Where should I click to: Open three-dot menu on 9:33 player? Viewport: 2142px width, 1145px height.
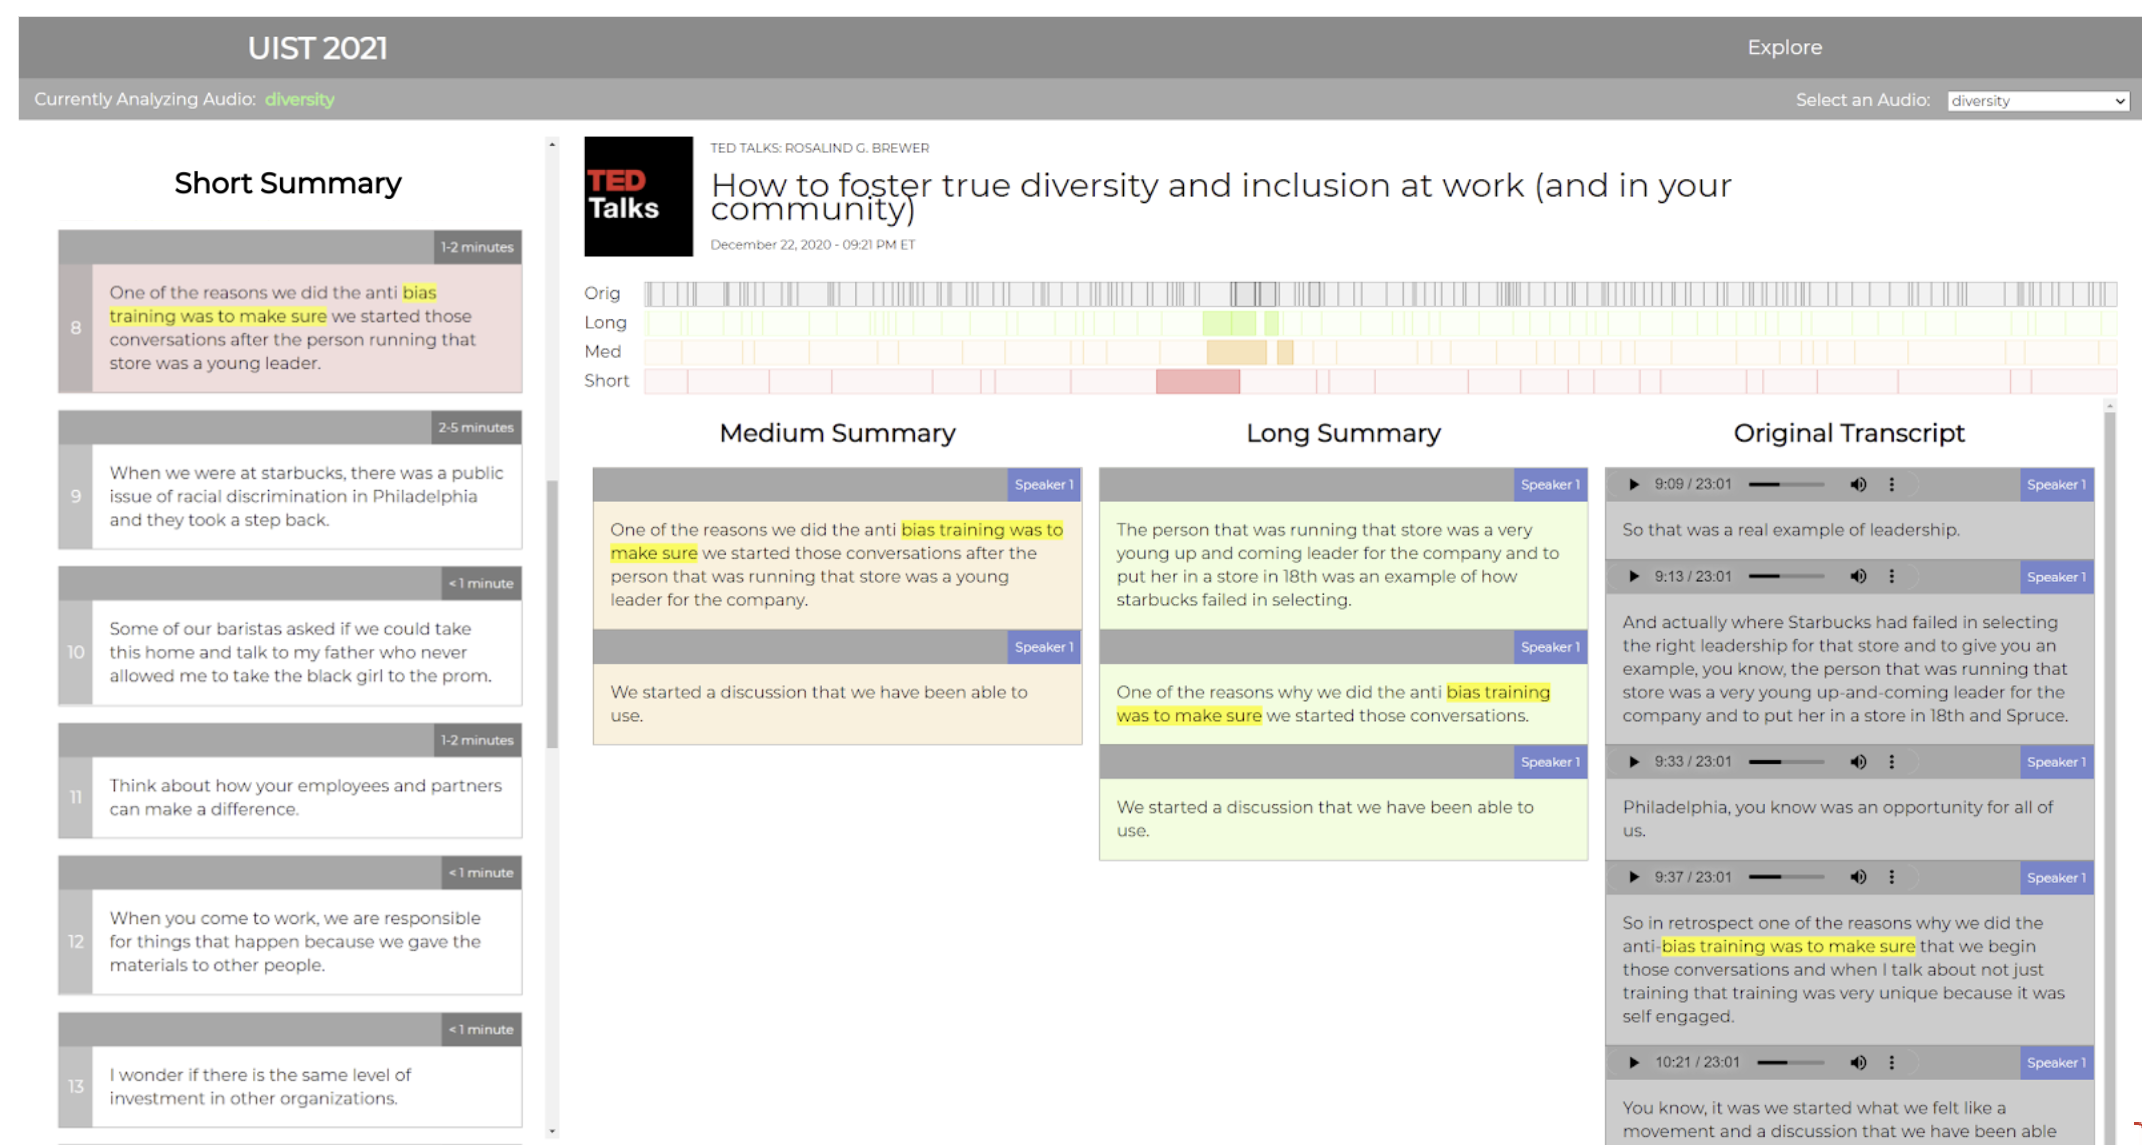pos(1891,762)
